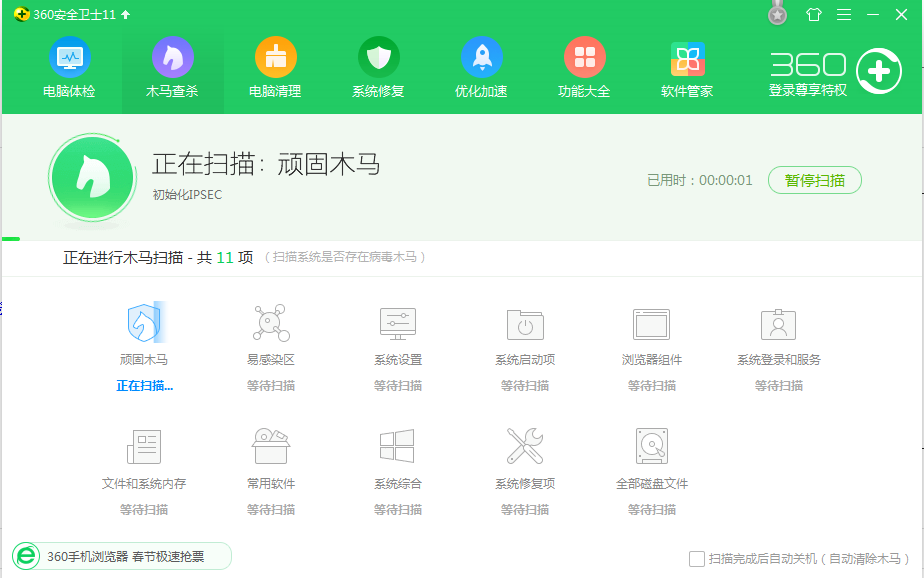Click the medal badge icon in title bar

778,13
